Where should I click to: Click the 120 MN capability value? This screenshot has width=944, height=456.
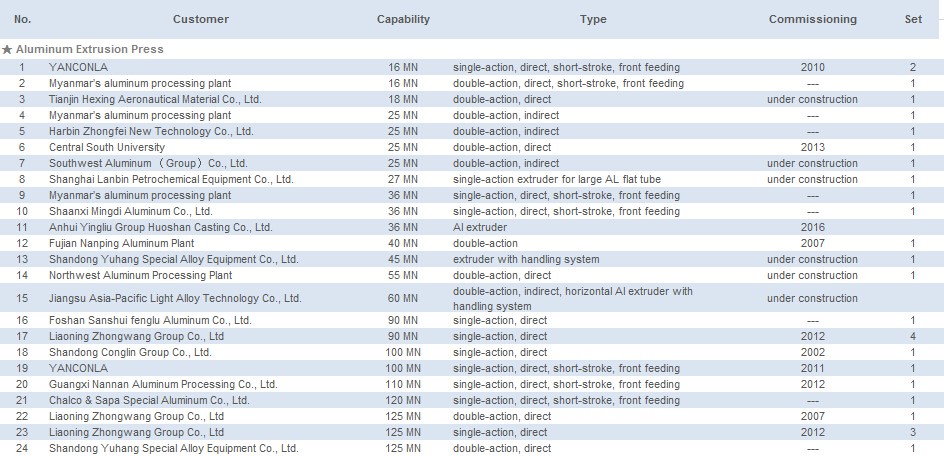tap(403, 401)
